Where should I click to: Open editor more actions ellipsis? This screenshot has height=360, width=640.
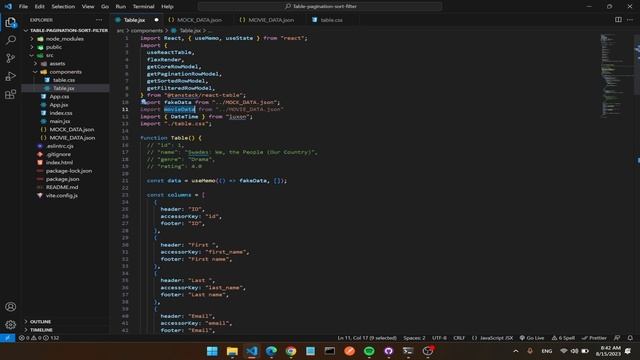(630, 20)
